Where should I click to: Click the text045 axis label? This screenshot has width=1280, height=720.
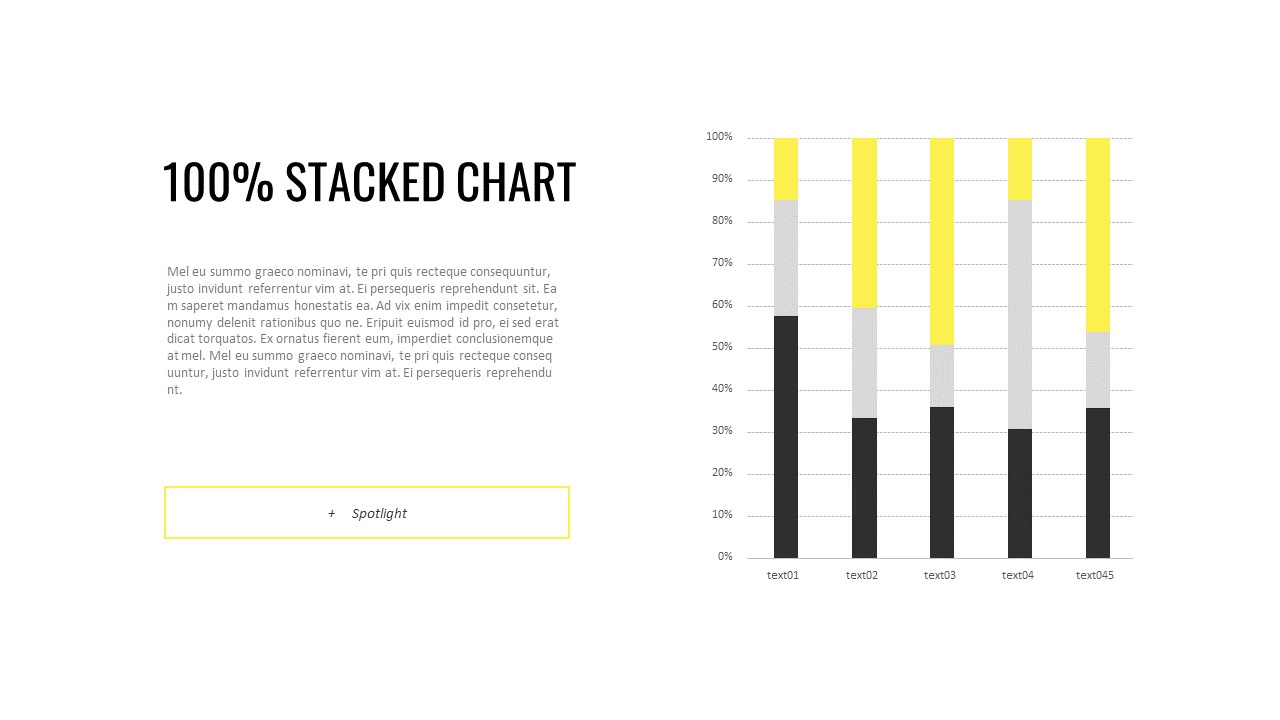point(1095,575)
